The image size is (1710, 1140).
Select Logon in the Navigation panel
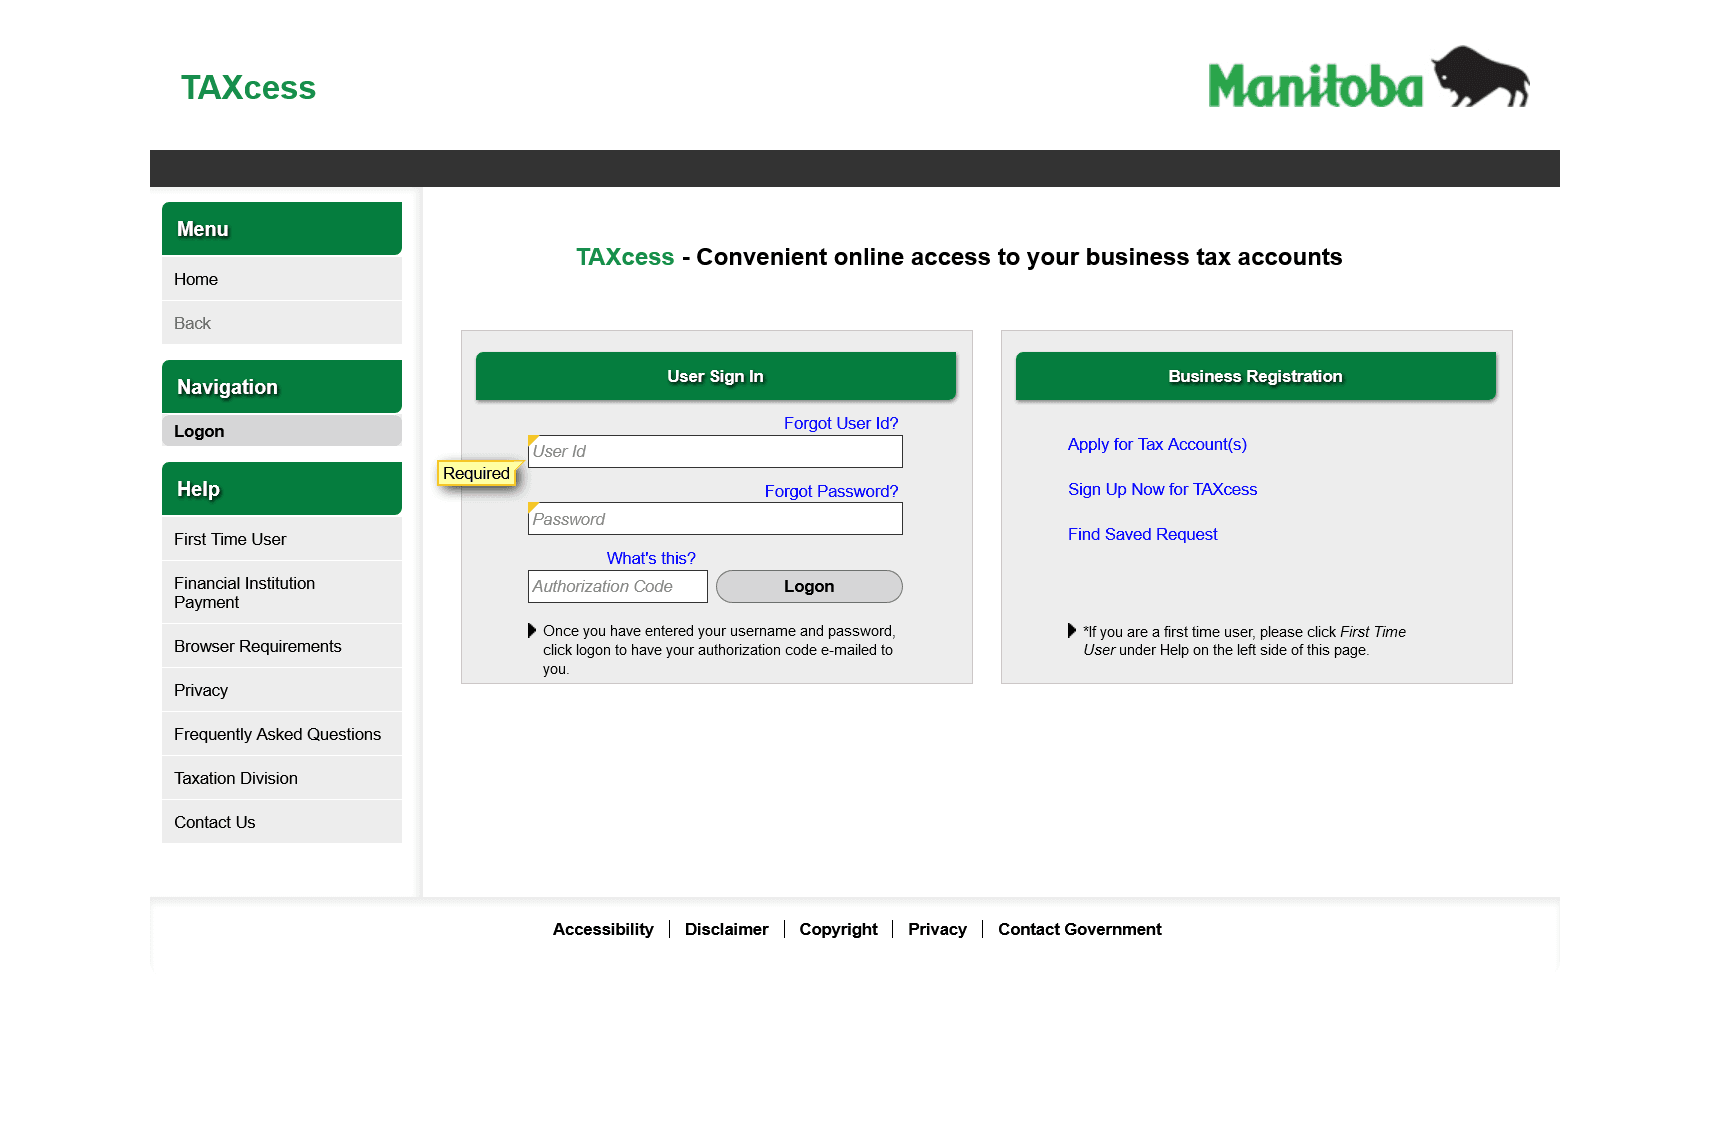pyautogui.click(x=282, y=431)
